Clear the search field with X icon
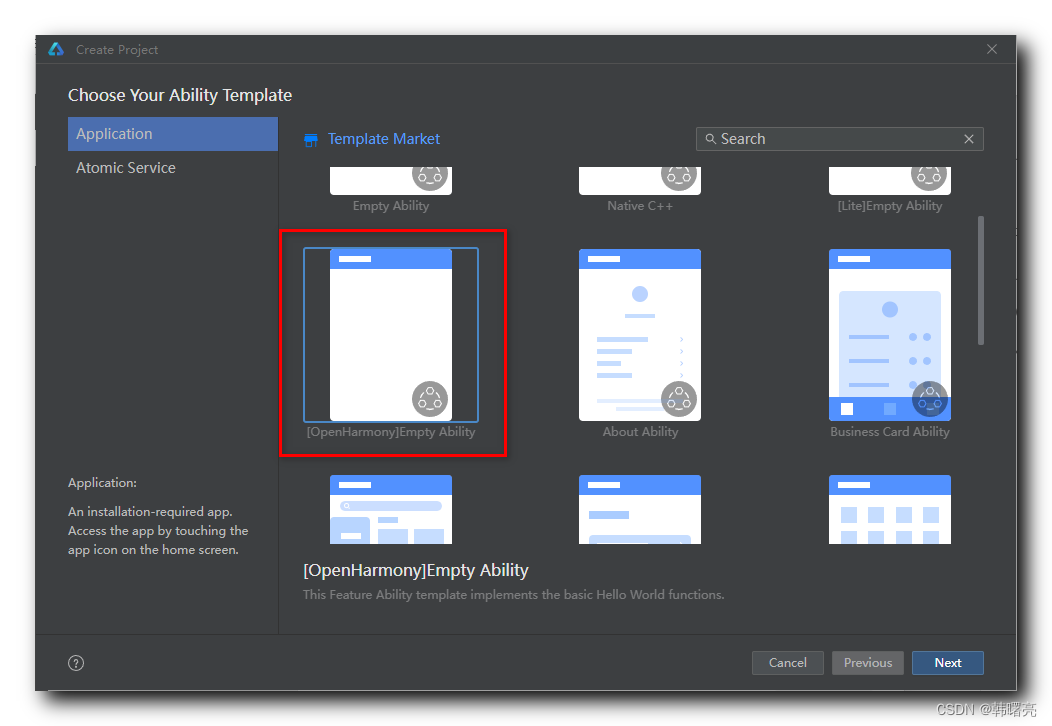The width and height of the screenshot is (1052, 726). 968,139
